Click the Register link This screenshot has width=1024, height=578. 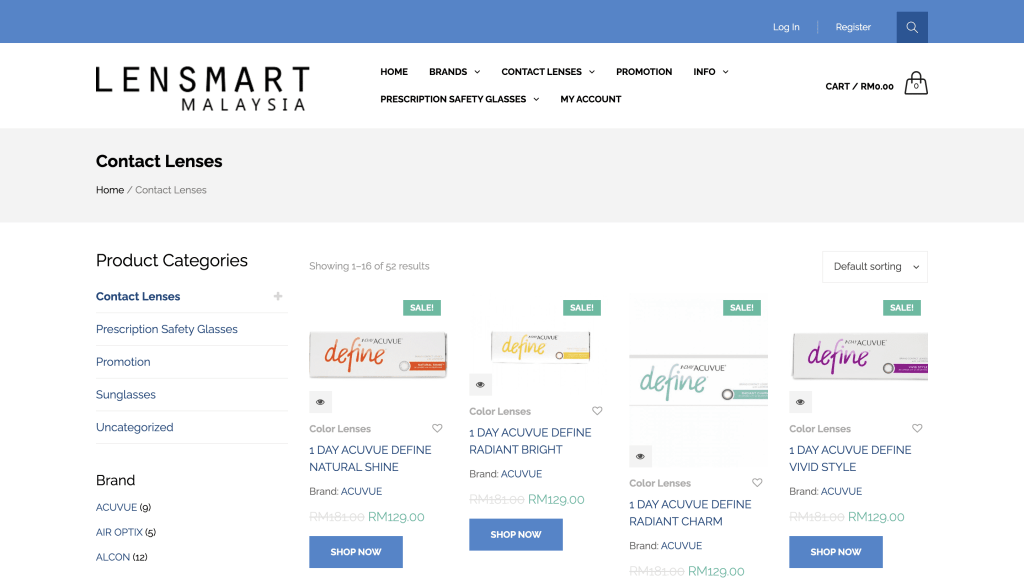pyautogui.click(x=853, y=27)
